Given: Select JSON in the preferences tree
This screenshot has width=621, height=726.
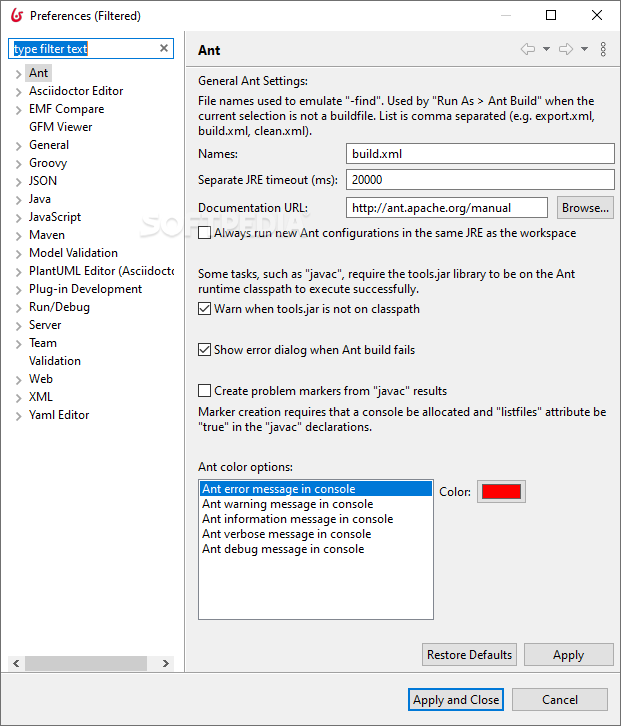Looking at the screenshot, I should (43, 181).
